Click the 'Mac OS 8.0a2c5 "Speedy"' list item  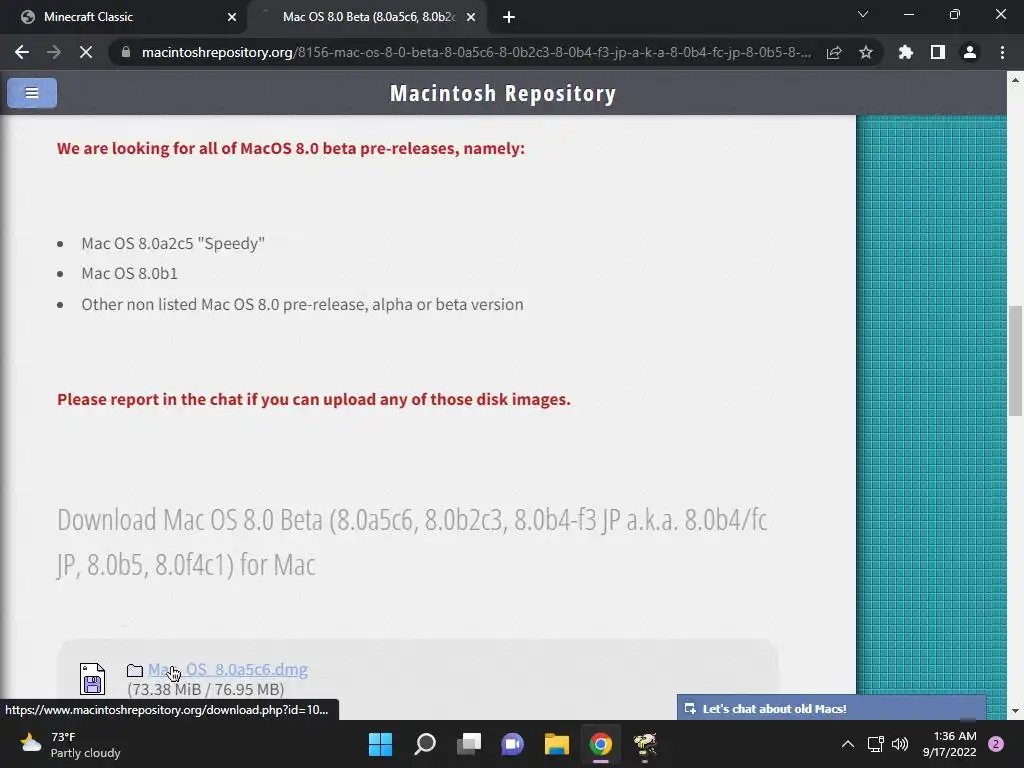(173, 244)
